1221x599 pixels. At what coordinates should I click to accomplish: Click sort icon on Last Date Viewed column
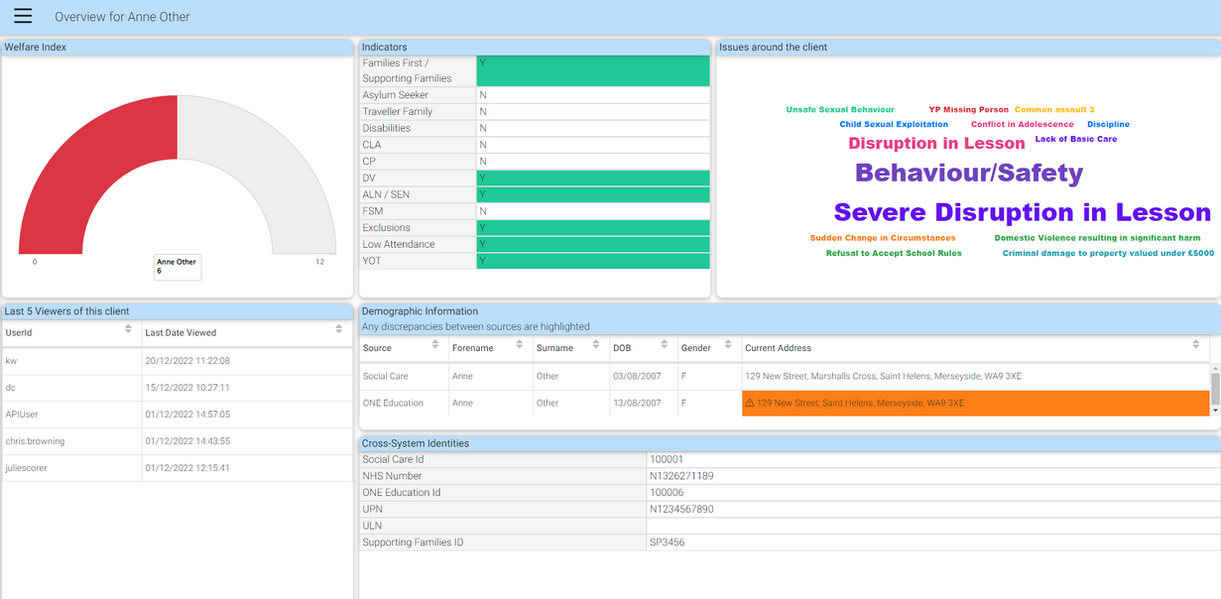[x=339, y=330]
